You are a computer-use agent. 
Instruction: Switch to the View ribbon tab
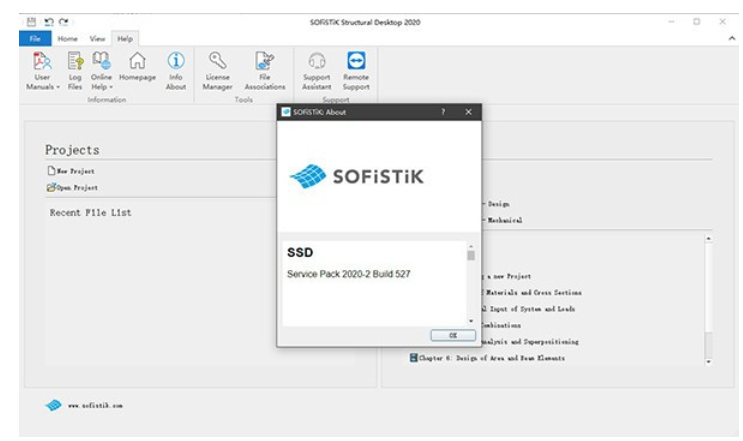click(97, 39)
